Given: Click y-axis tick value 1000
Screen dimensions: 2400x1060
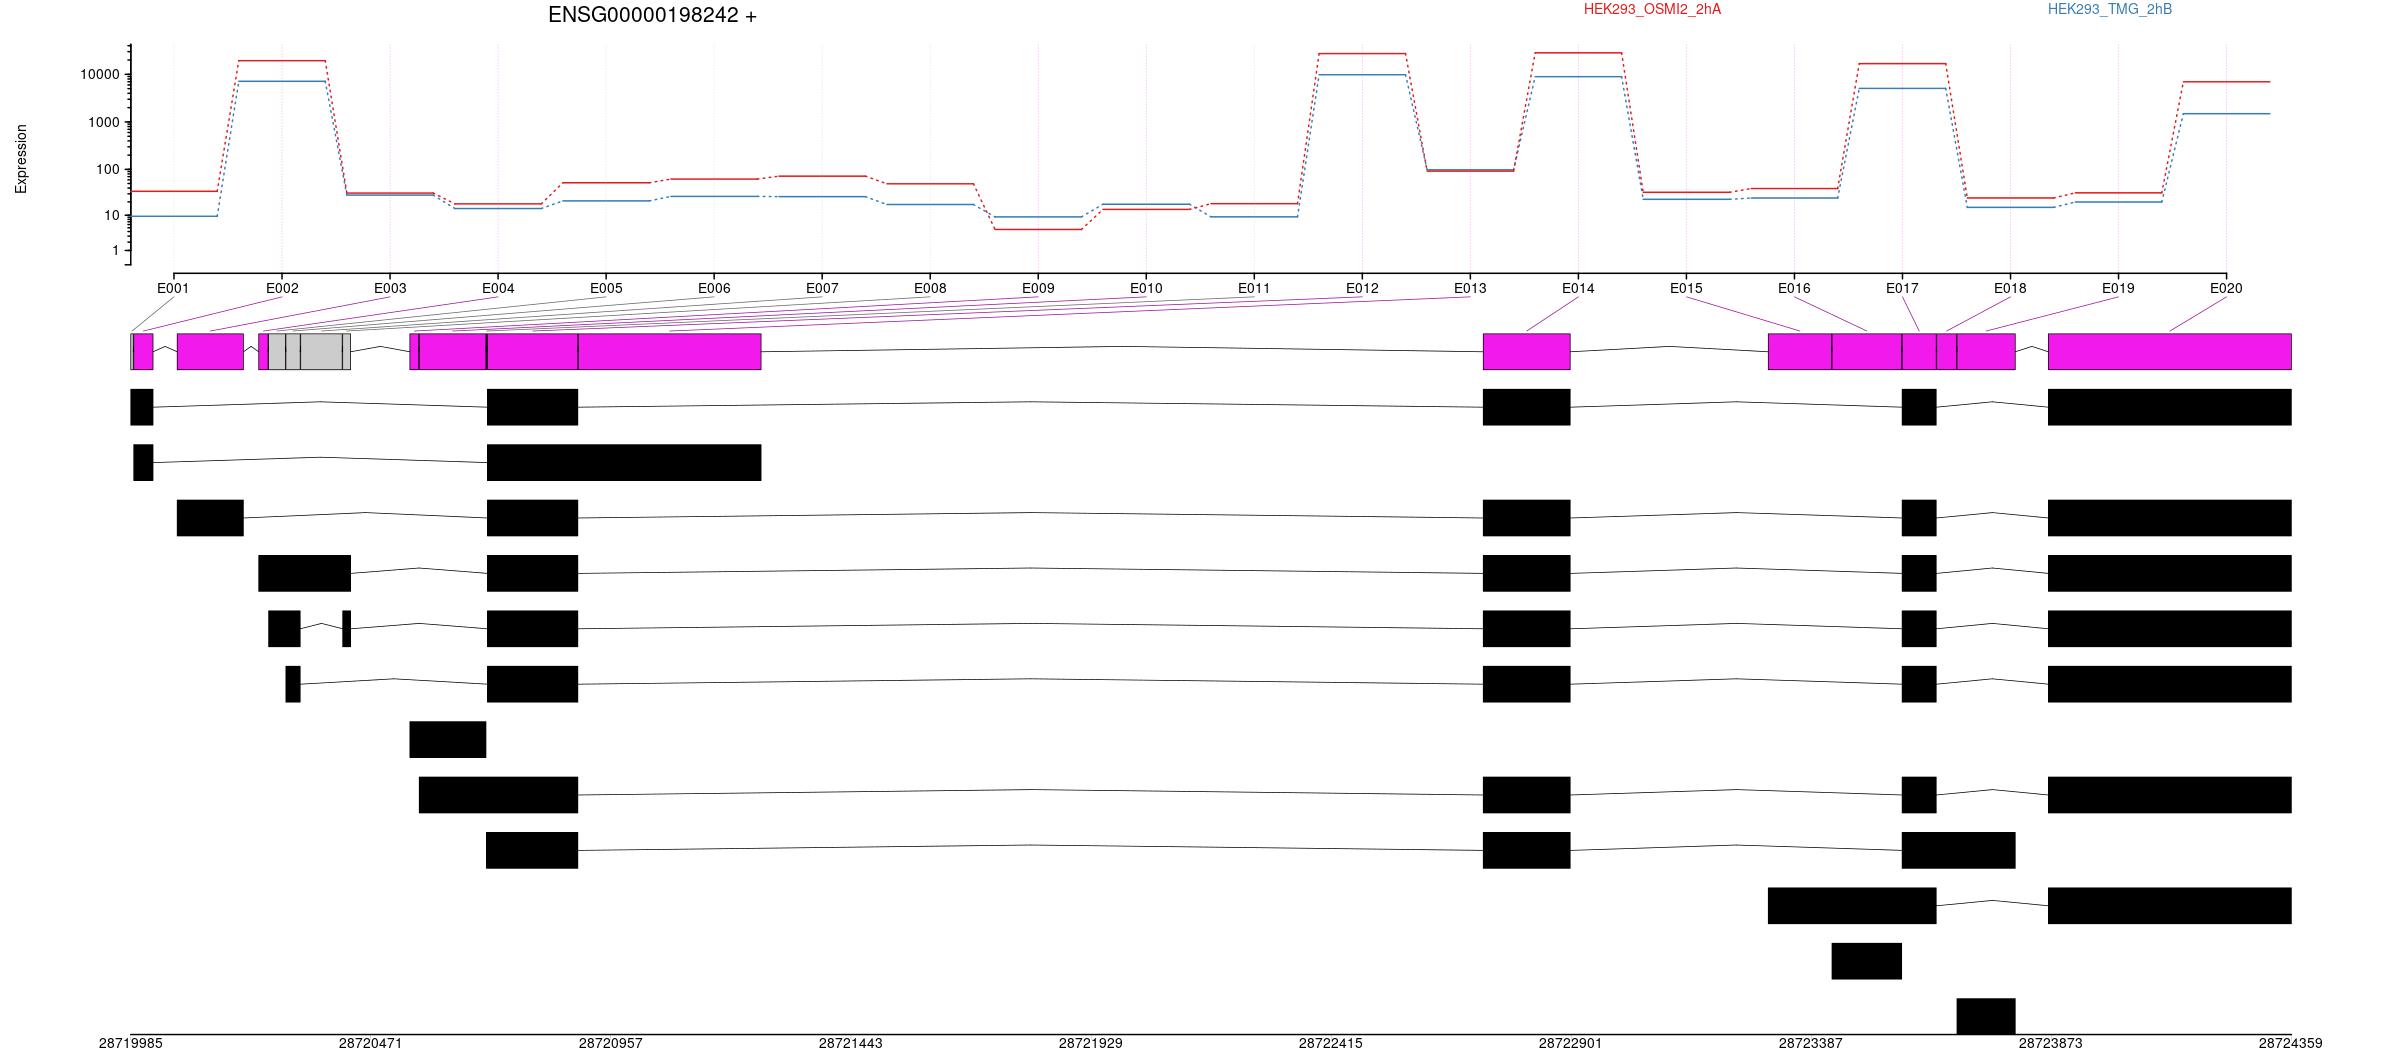Looking at the screenshot, I should (x=104, y=122).
